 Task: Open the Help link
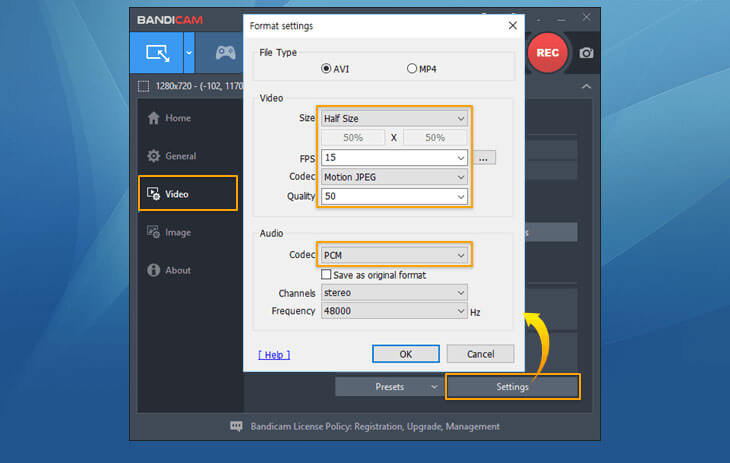(x=274, y=355)
